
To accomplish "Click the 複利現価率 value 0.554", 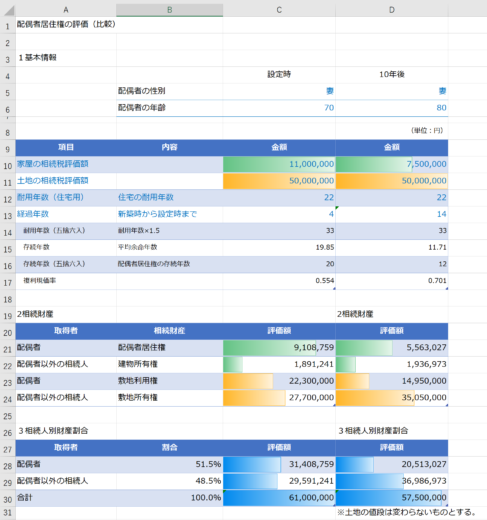I will tap(279, 281).
